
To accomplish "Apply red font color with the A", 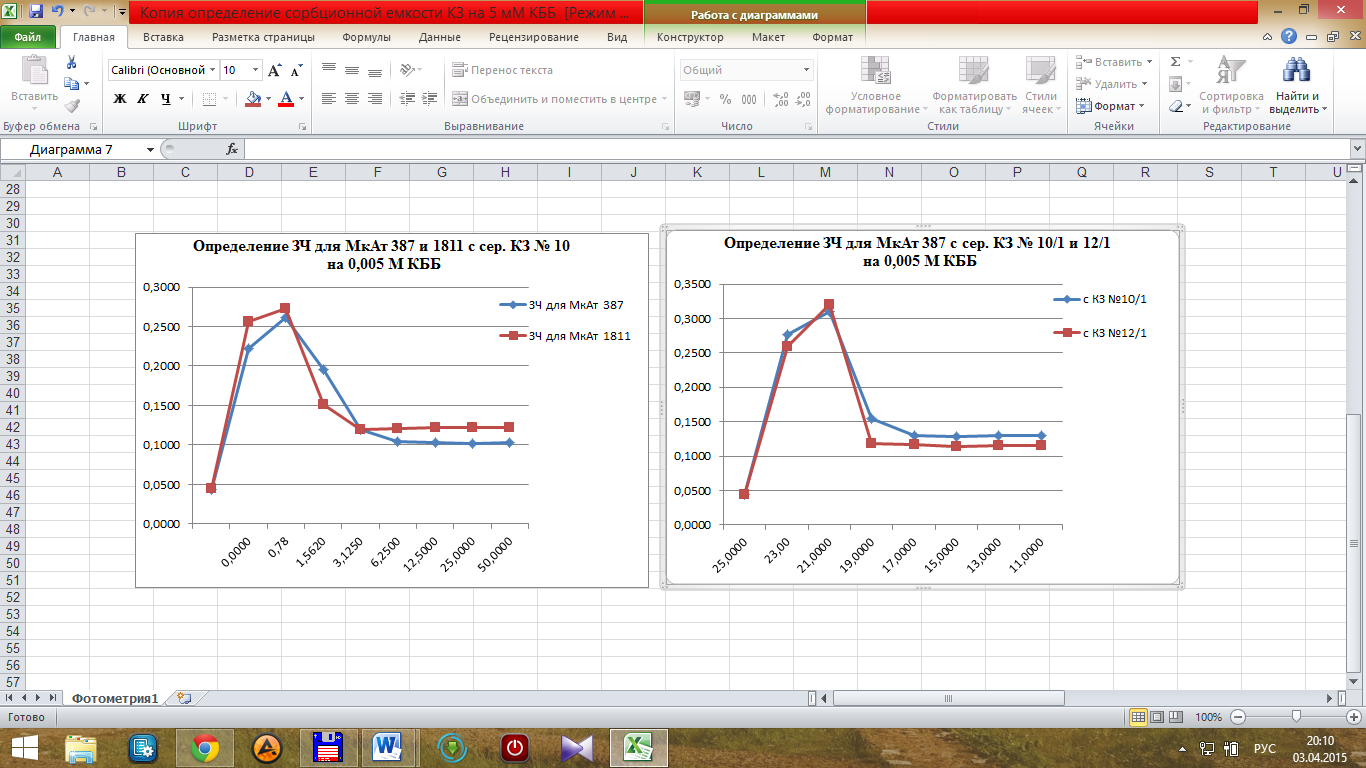I will [287, 99].
